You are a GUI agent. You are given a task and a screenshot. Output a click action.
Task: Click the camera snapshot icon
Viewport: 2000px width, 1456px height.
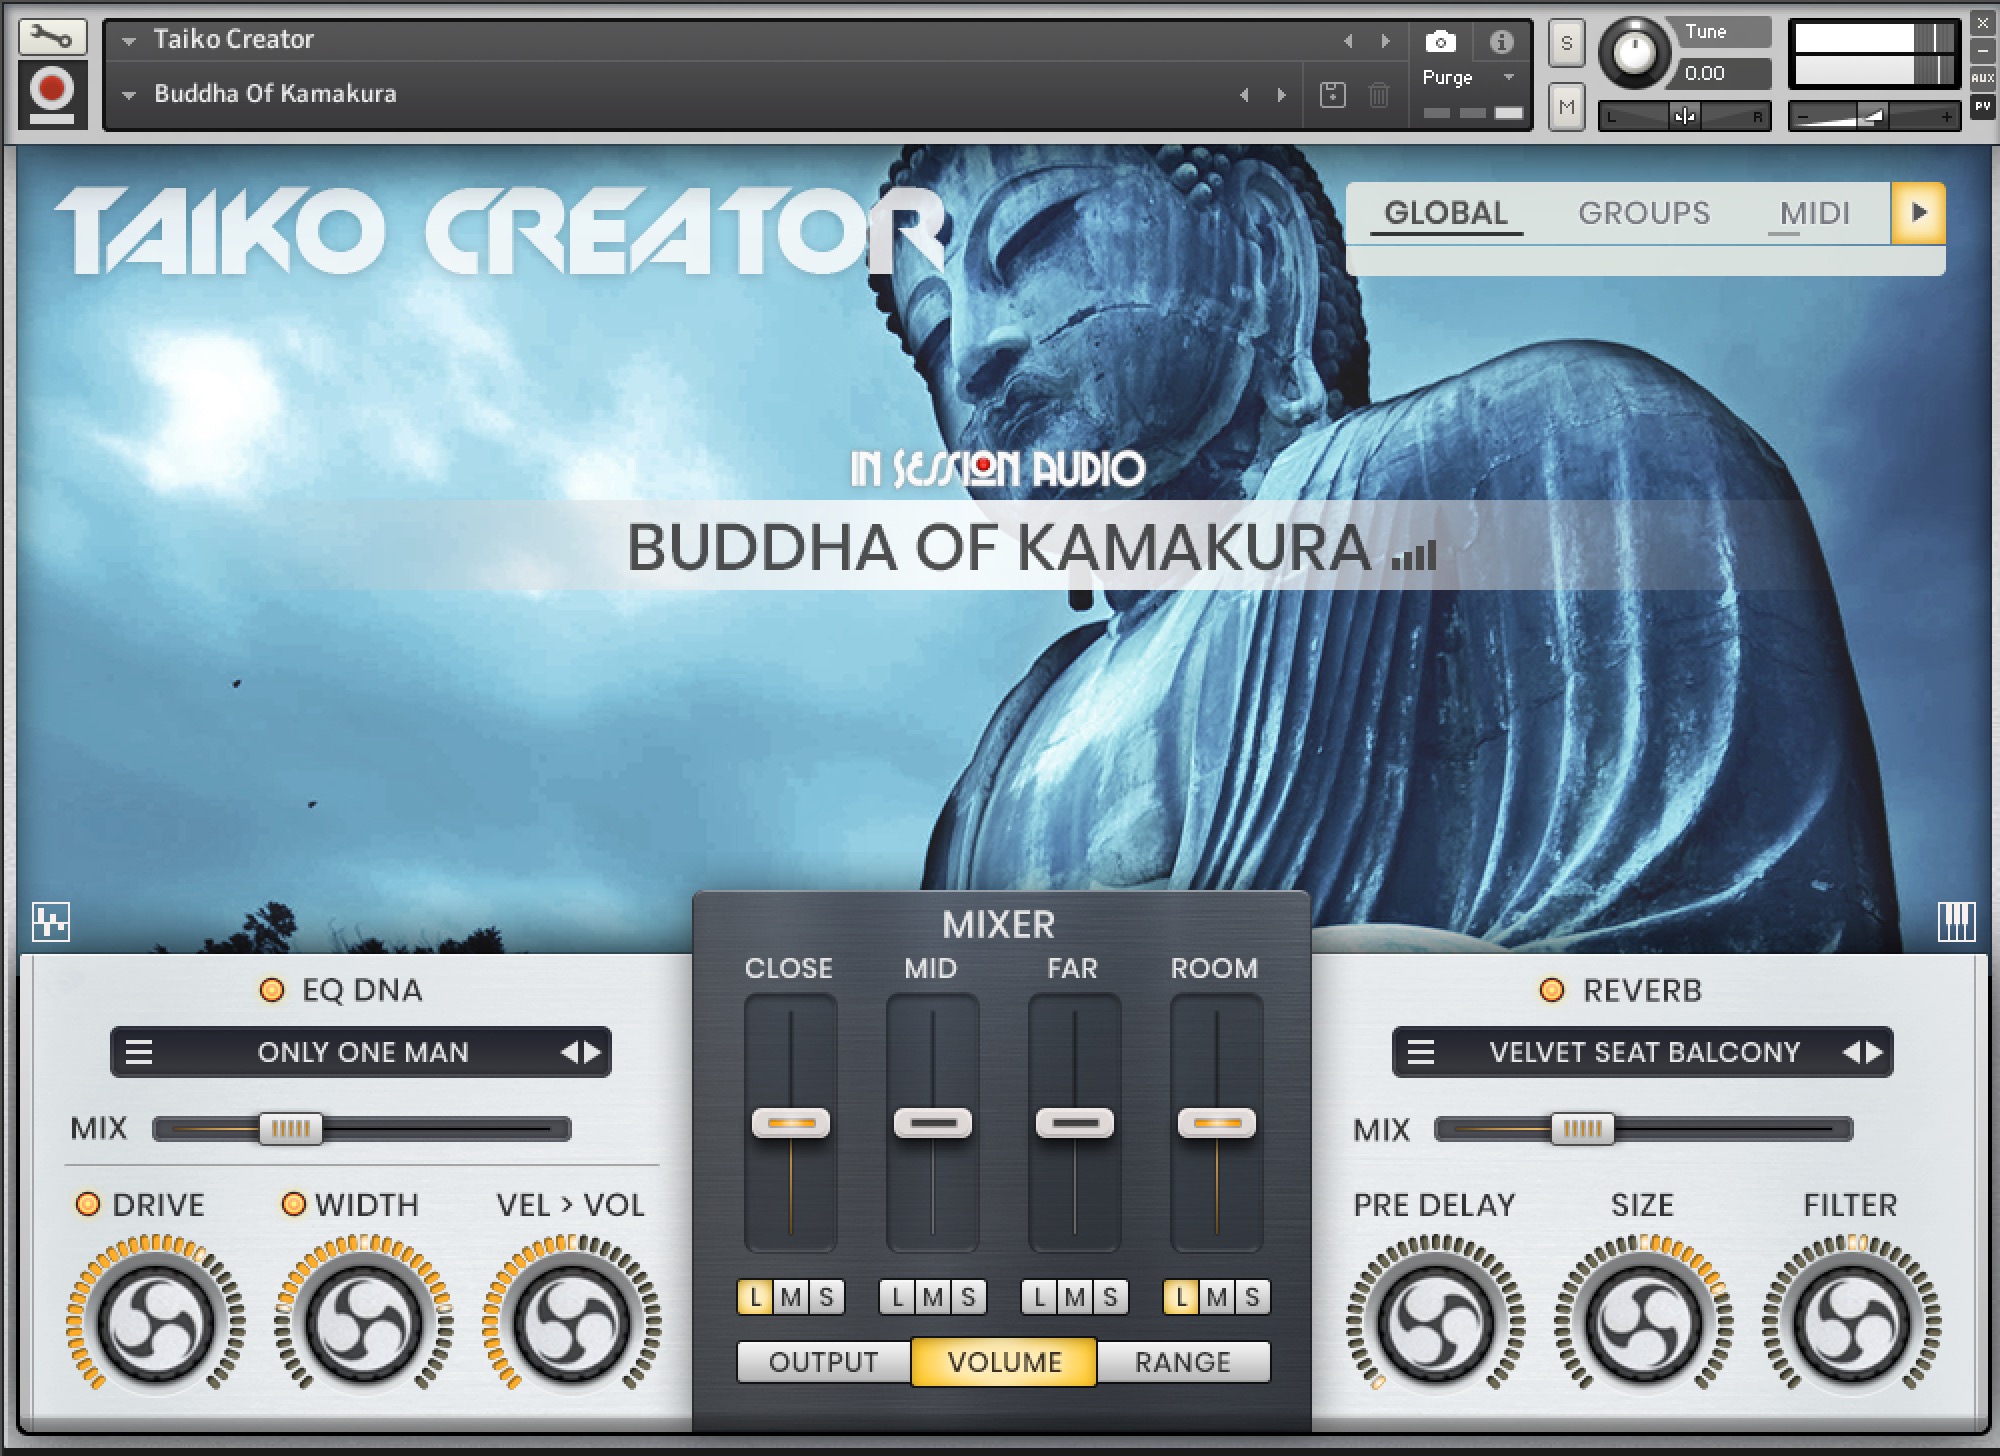[x=1440, y=41]
